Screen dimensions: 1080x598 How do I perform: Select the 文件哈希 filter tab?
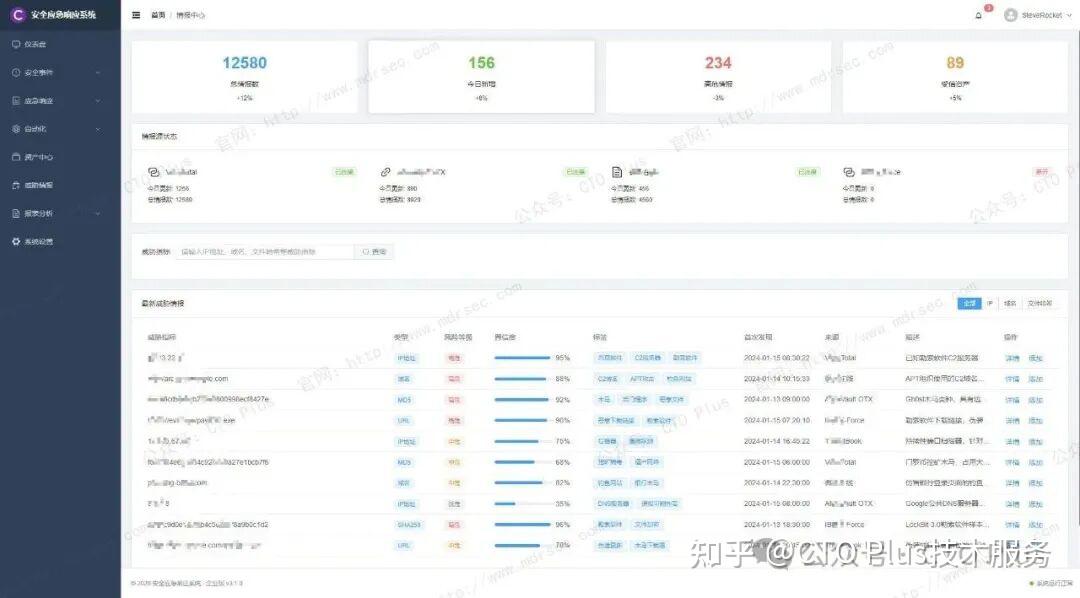[x=1040, y=303]
